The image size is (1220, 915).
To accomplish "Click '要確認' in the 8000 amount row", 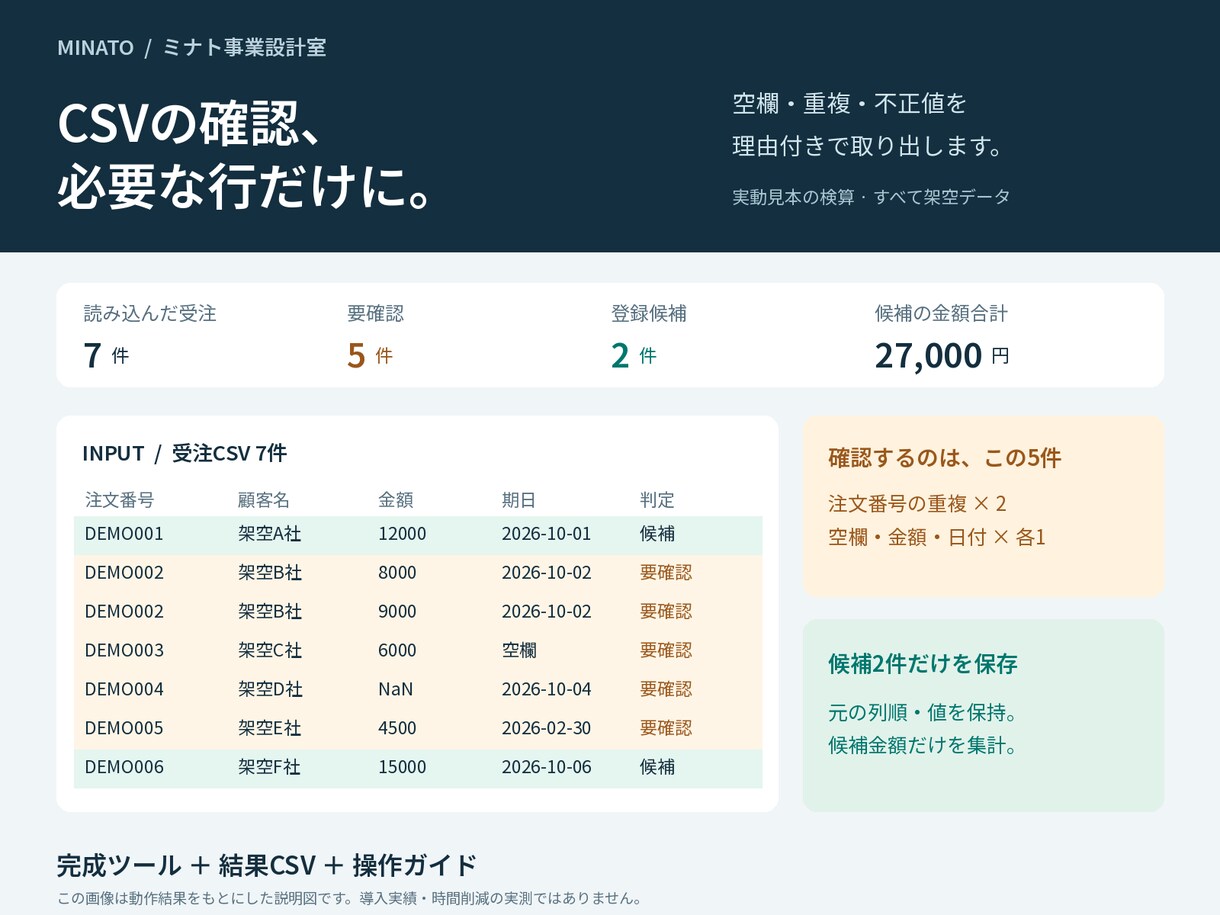I will (666, 573).
